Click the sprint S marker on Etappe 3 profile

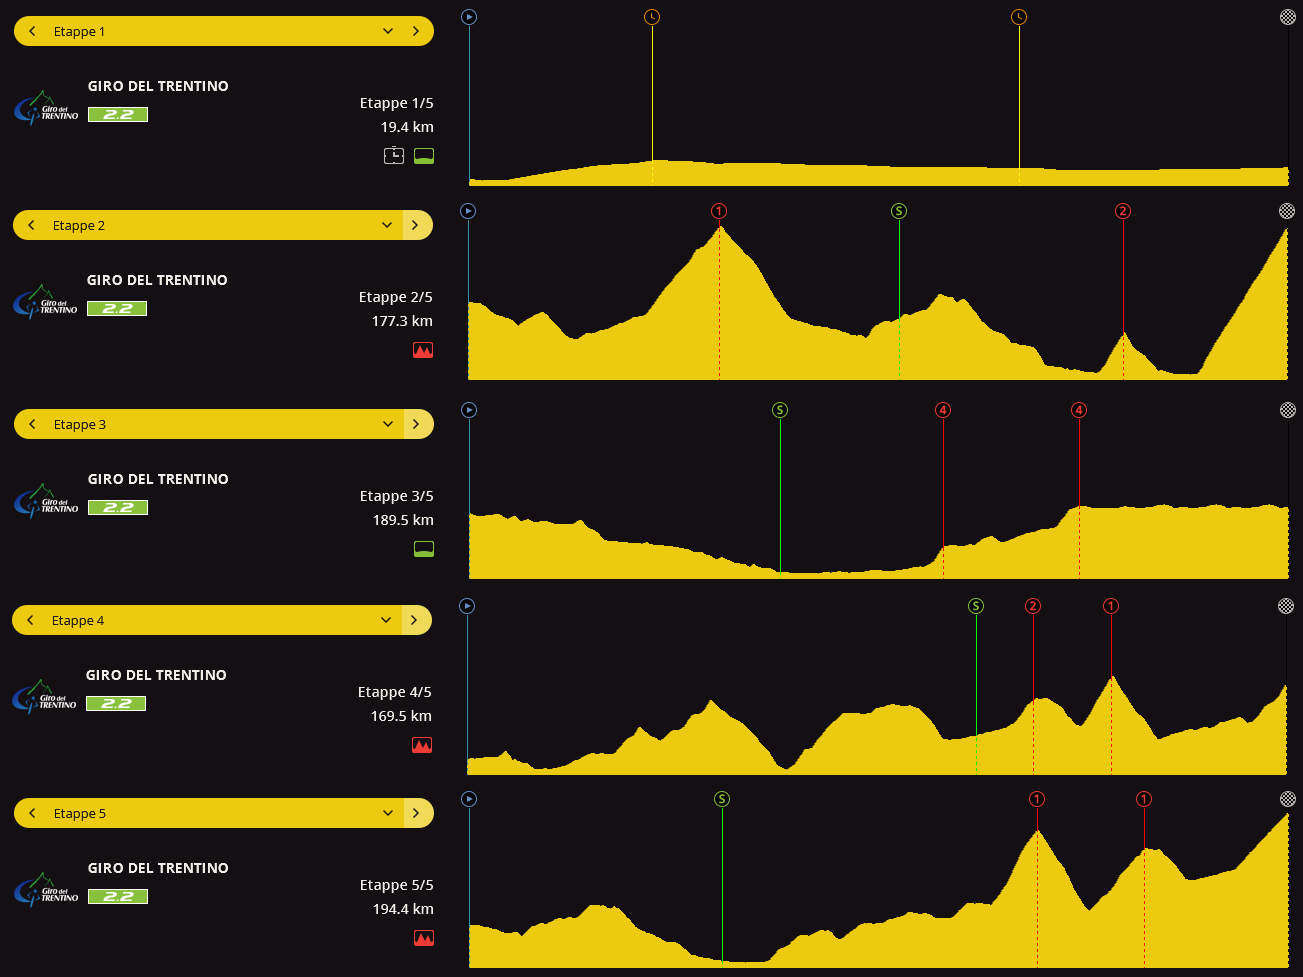780,410
